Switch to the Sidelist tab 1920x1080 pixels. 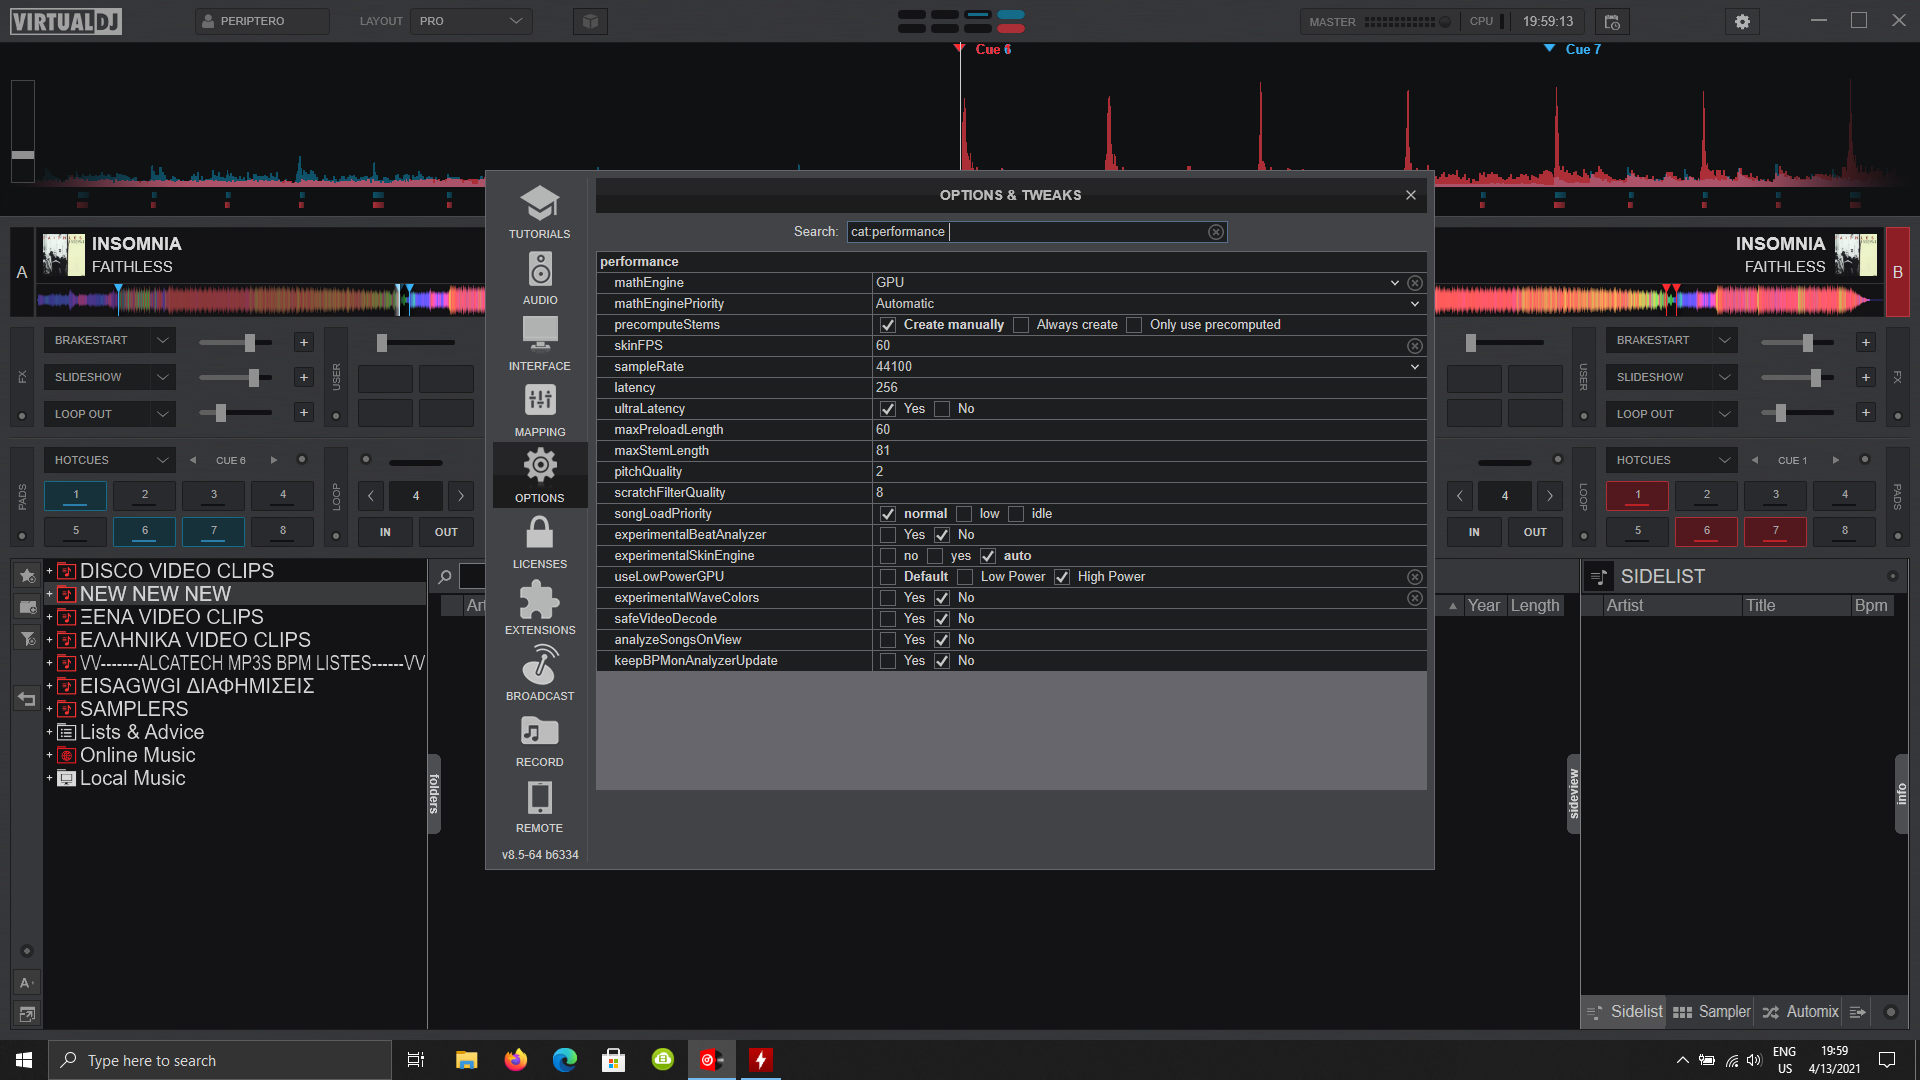tap(1626, 1012)
